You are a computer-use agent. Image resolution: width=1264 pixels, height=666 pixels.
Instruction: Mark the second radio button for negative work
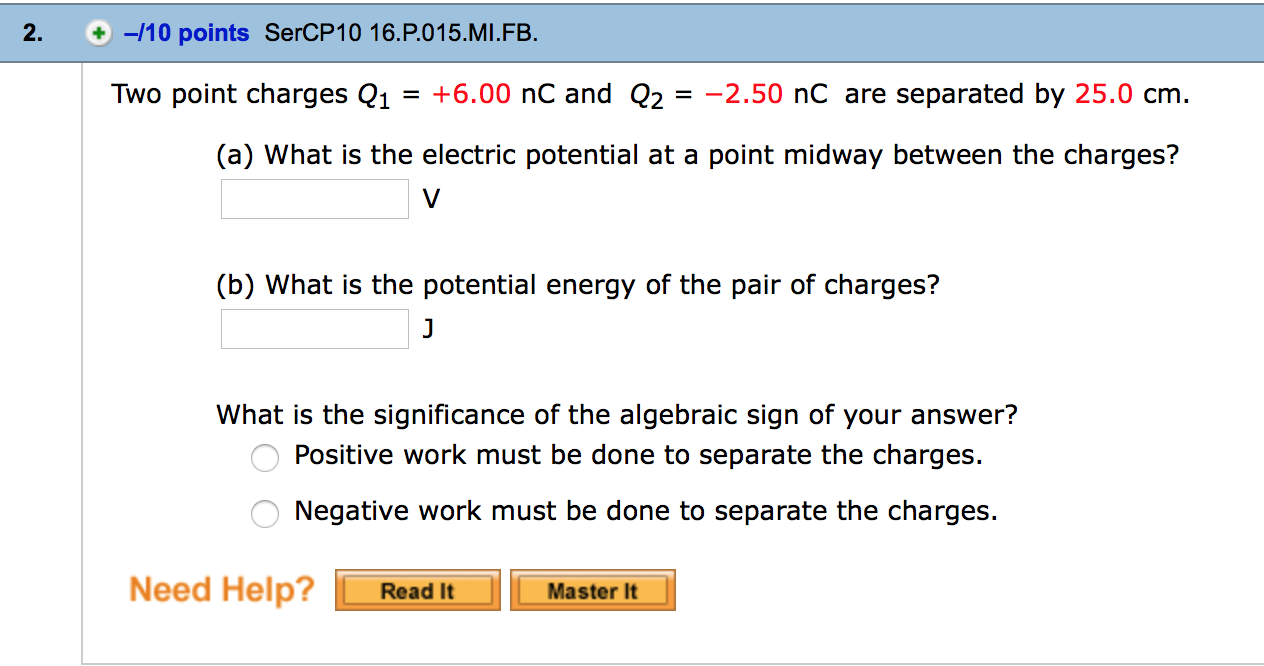pos(264,514)
